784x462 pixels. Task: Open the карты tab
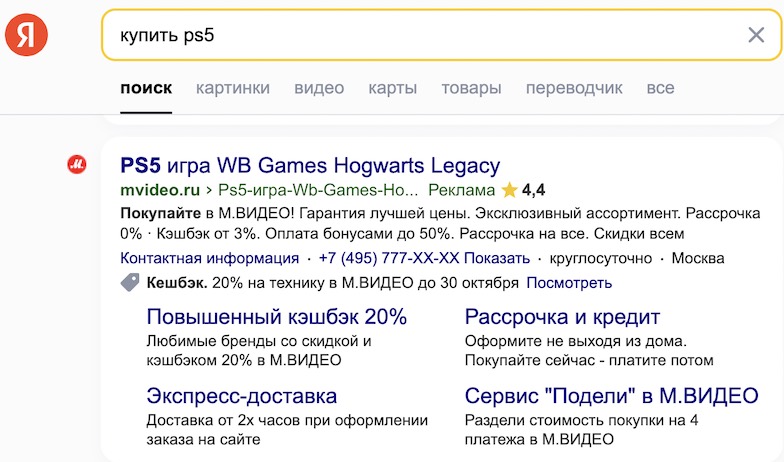click(392, 88)
